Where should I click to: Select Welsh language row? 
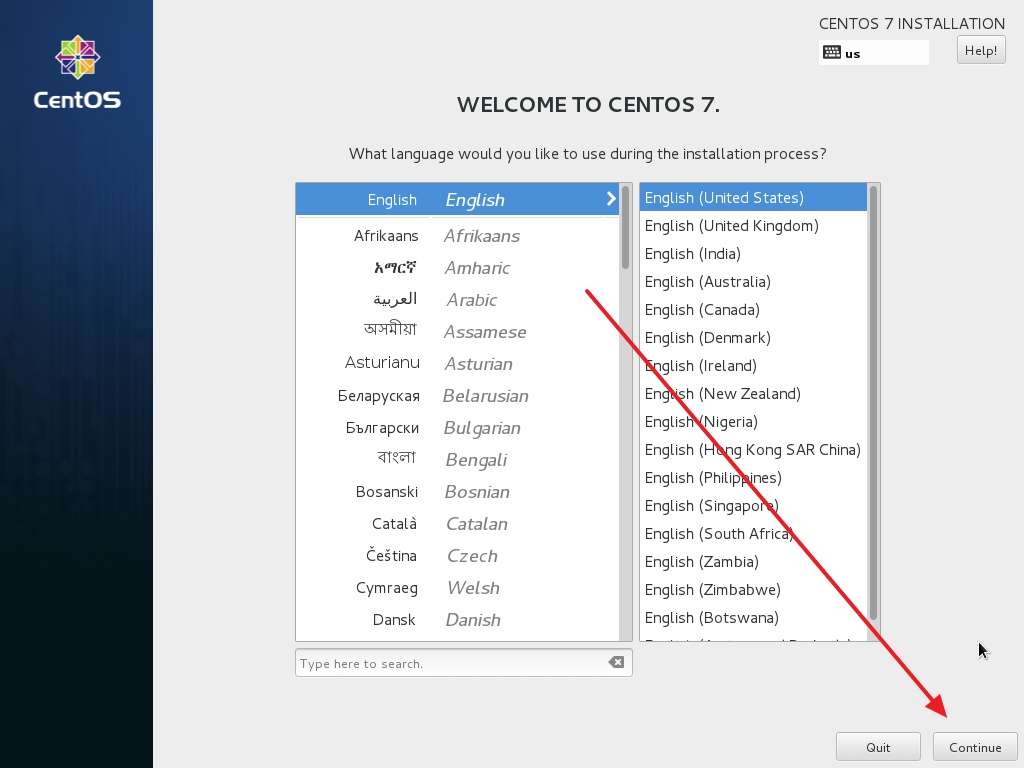coord(457,588)
